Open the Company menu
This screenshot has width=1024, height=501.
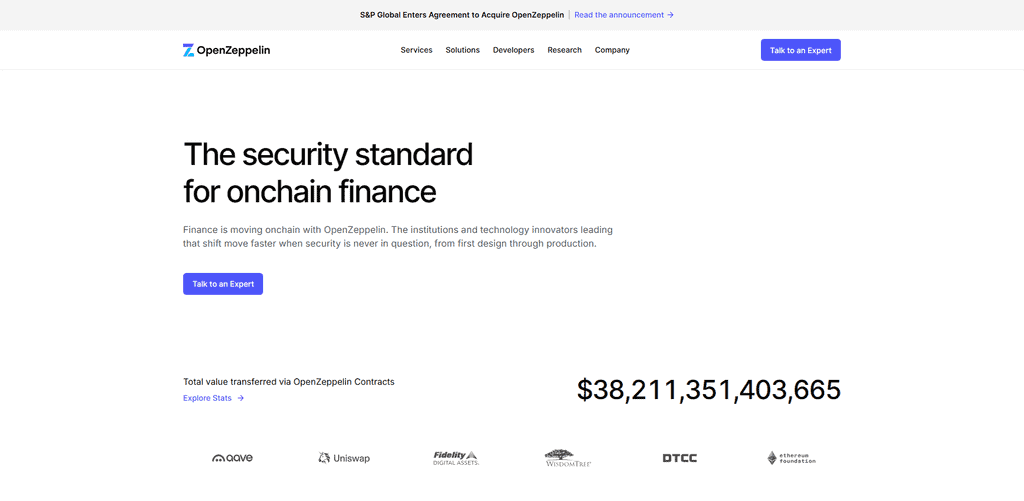tap(612, 50)
